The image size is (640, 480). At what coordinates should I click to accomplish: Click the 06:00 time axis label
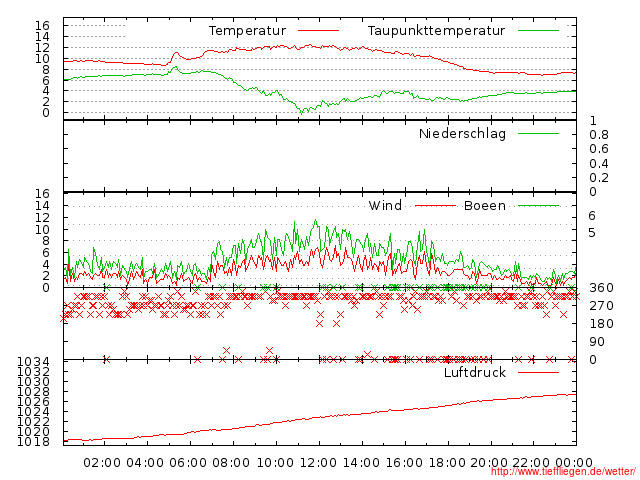pyautogui.click(x=188, y=463)
